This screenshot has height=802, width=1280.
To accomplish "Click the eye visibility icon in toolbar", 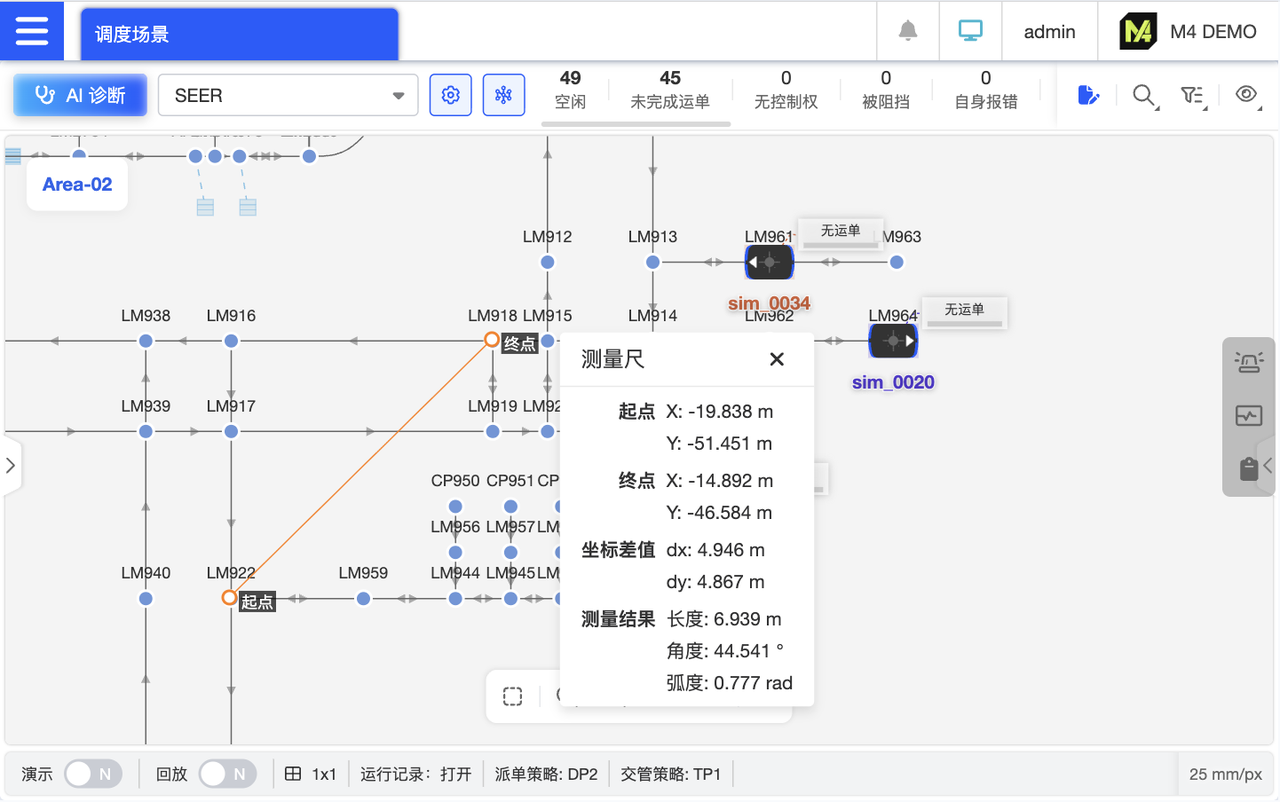I will [x=1246, y=94].
